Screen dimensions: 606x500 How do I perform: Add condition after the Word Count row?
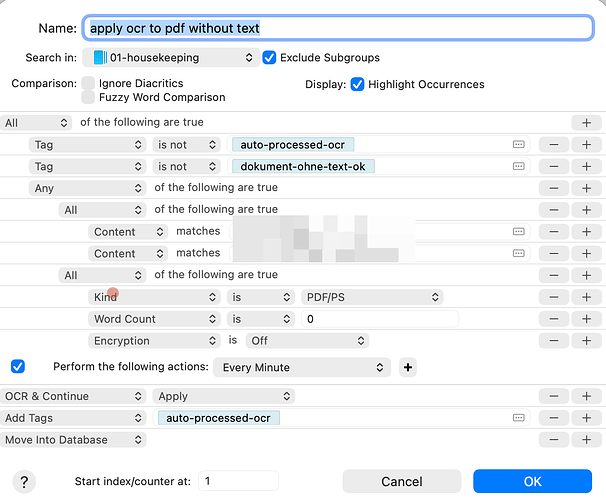click(x=586, y=319)
